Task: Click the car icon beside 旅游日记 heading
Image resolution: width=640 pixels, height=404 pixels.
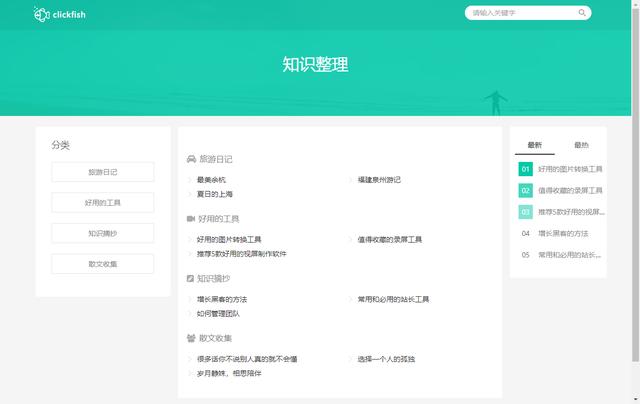Action: point(191,159)
